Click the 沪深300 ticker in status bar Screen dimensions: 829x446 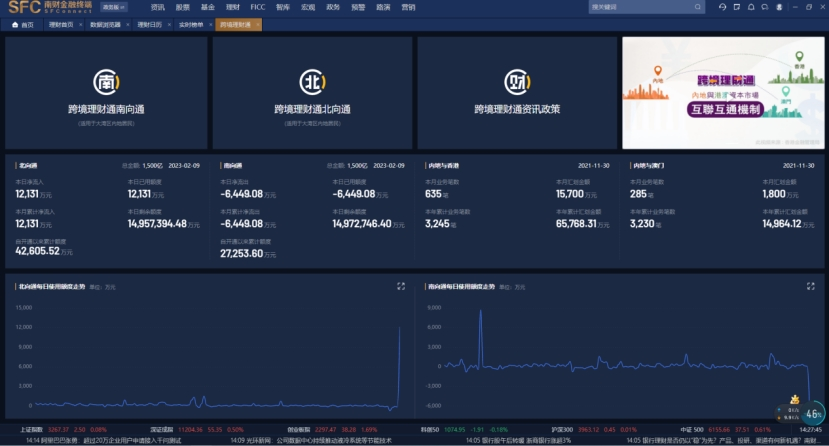594,430
